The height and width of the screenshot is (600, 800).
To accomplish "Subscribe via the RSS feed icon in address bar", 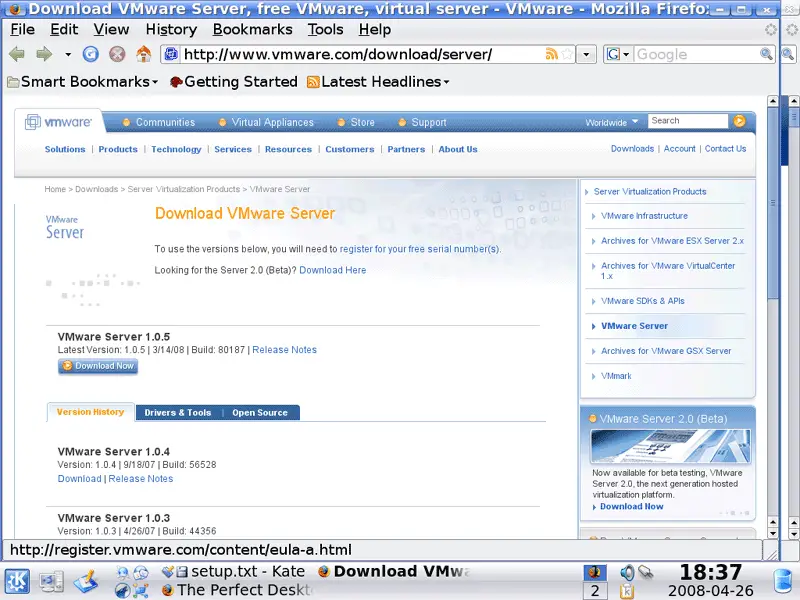I will 552,54.
